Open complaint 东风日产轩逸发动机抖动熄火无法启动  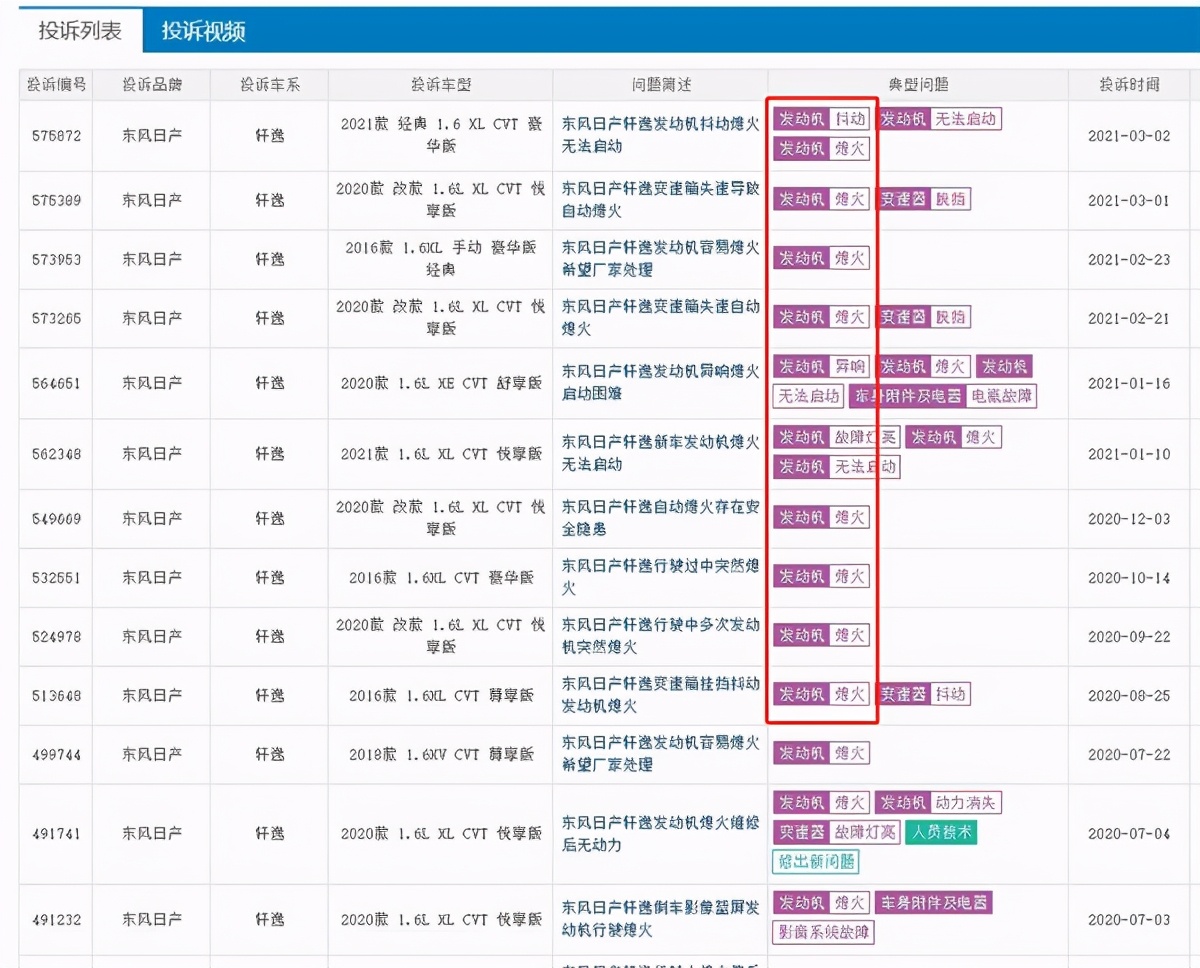tap(661, 134)
